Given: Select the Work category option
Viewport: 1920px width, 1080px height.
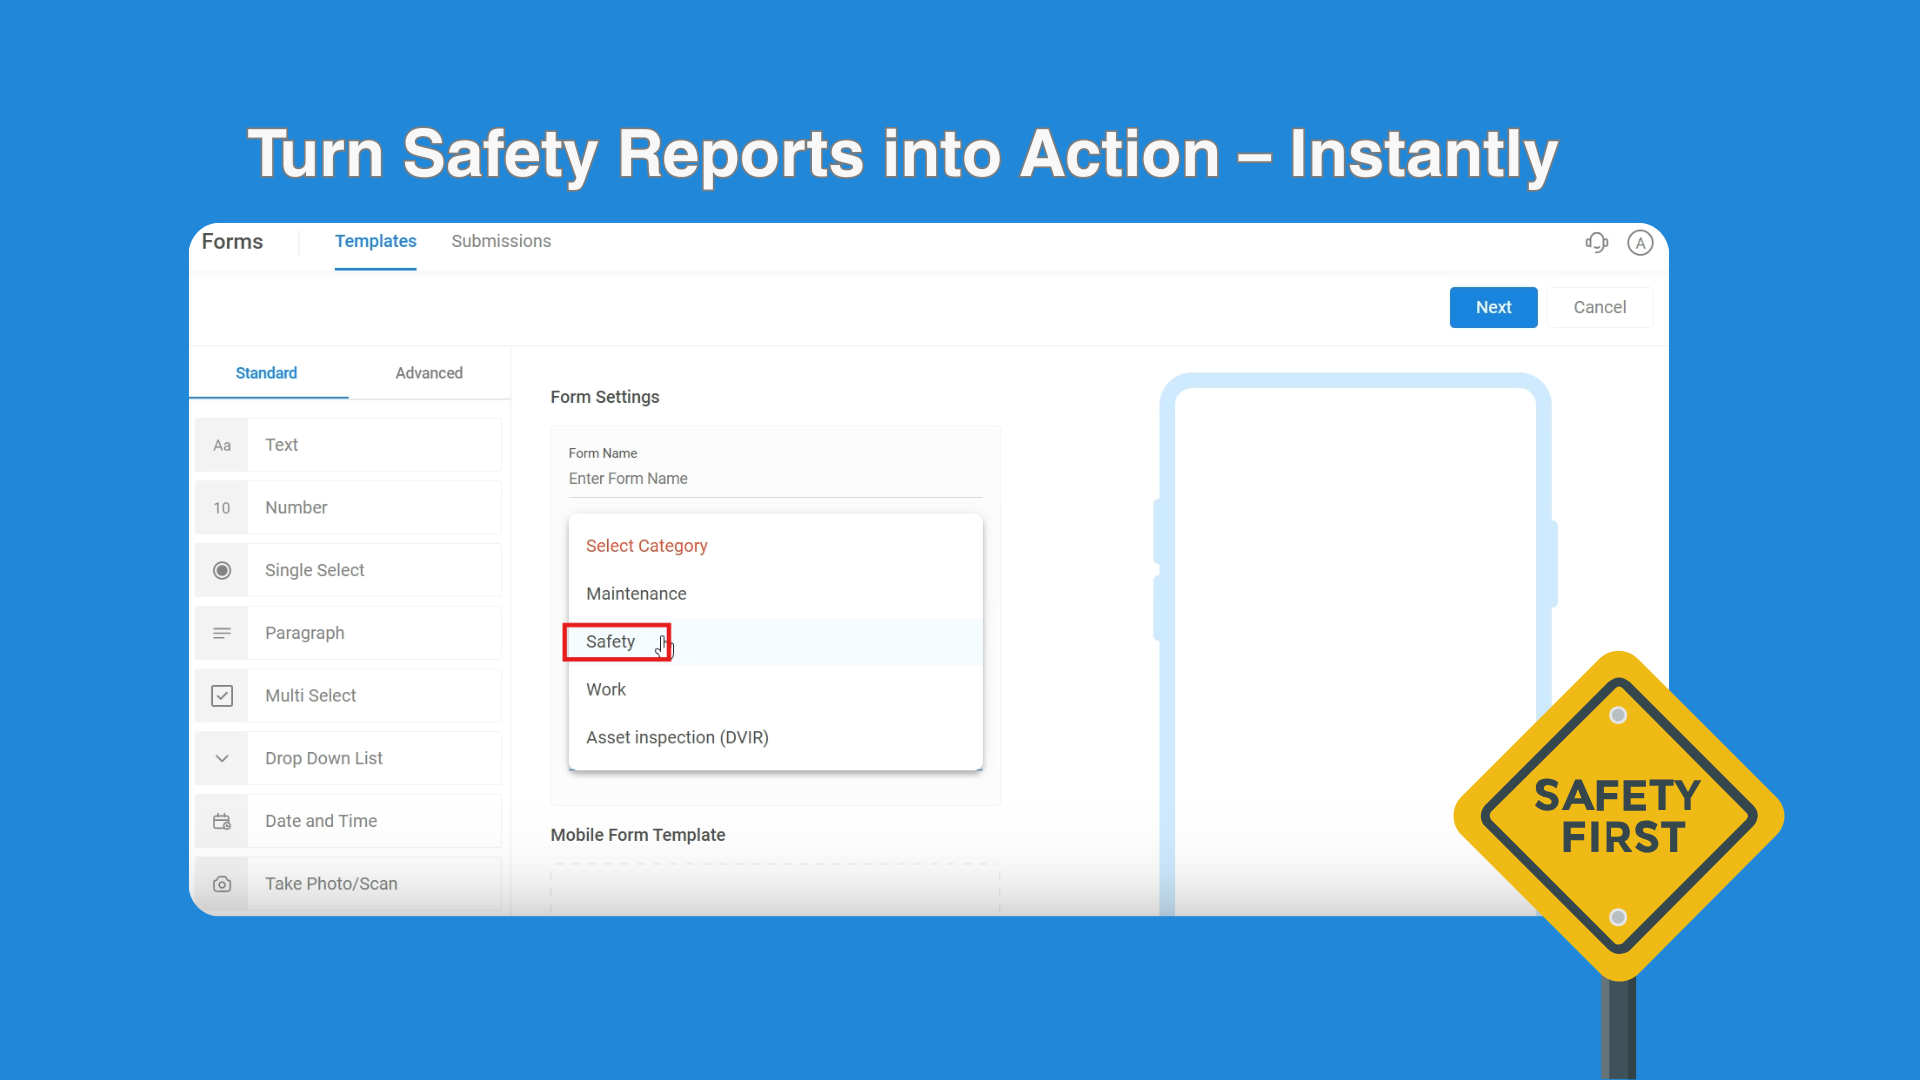Looking at the screenshot, I should (606, 690).
